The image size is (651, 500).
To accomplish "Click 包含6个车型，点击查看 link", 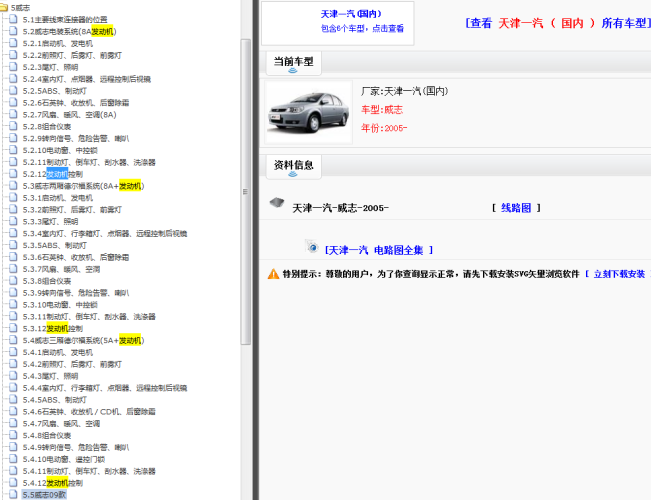I will pos(362,28).
